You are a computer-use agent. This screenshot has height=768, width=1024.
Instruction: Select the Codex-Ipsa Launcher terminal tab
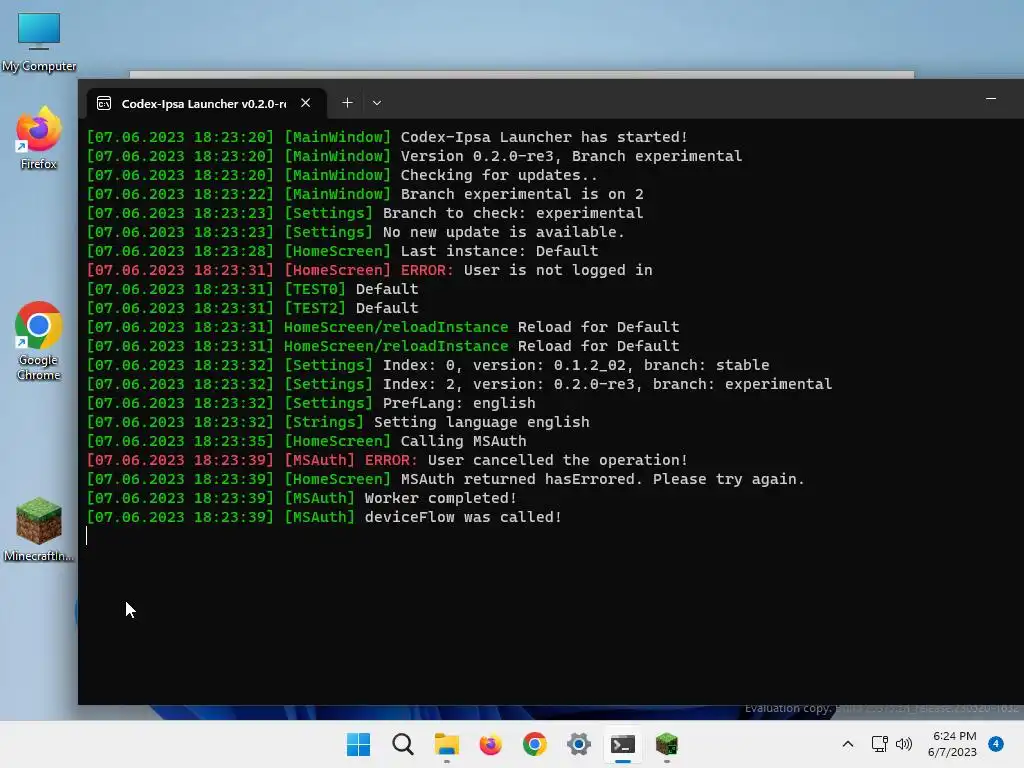click(x=204, y=103)
